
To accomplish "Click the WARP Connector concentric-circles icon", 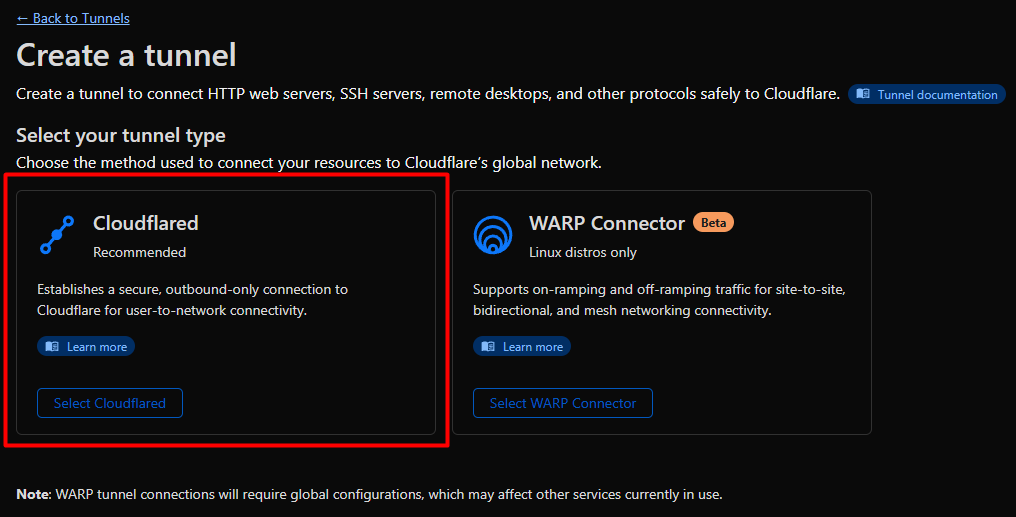I will point(492,235).
